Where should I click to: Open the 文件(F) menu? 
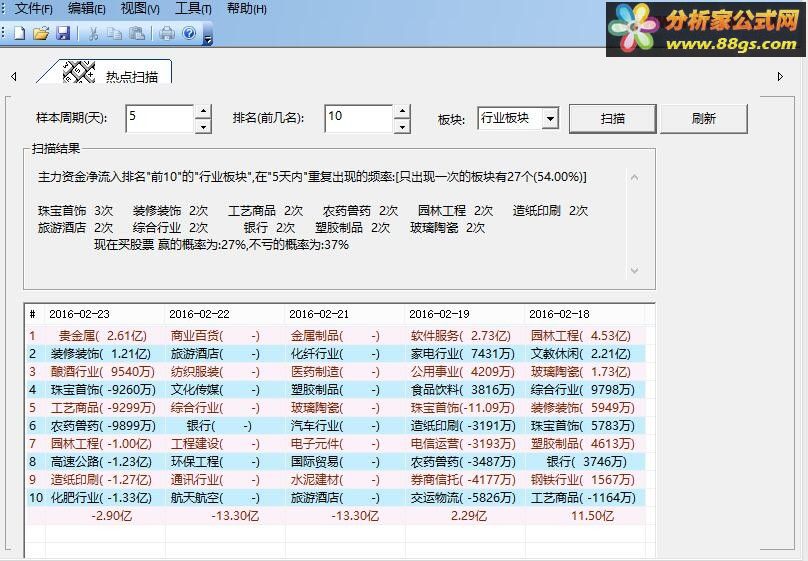[x=33, y=8]
